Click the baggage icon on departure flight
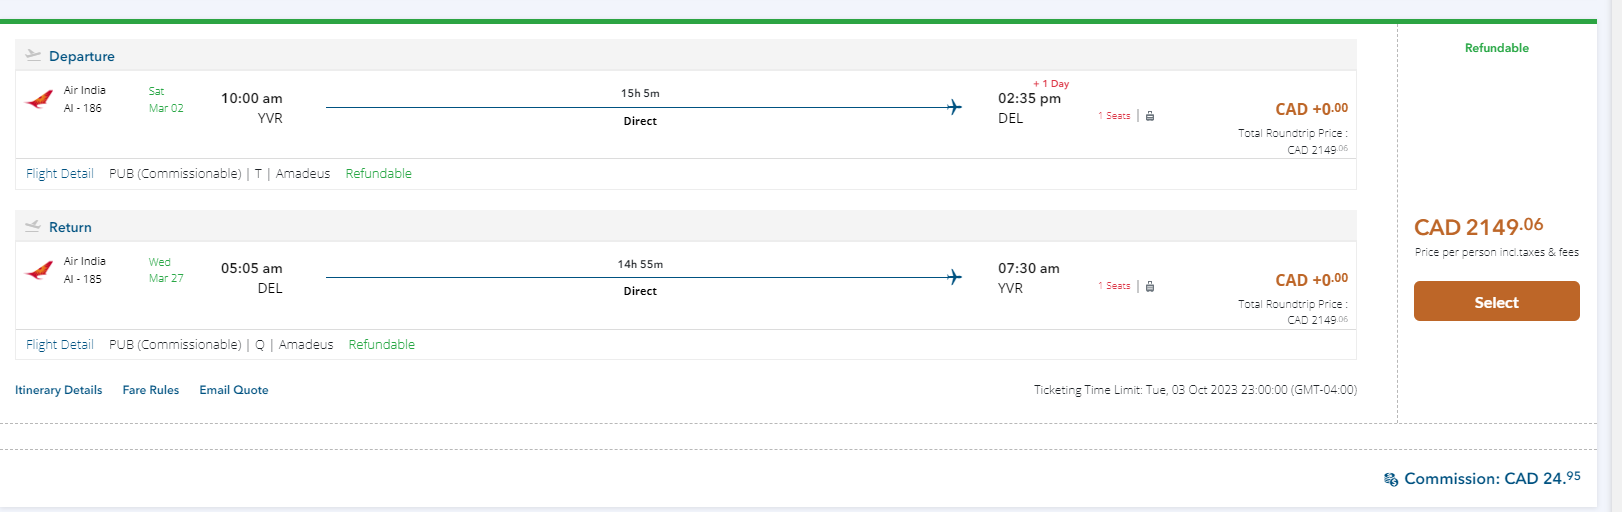This screenshot has width=1622, height=512. tap(1150, 116)
